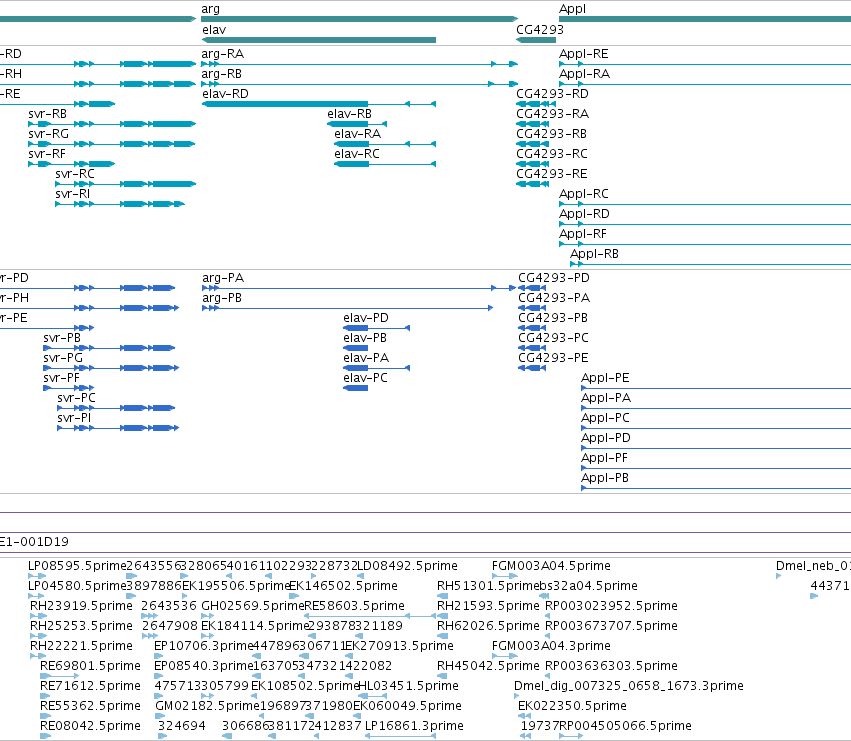Screen dimensions: 851x741
Task: Select the svr-RI transcript label
Action: (73, 194)
